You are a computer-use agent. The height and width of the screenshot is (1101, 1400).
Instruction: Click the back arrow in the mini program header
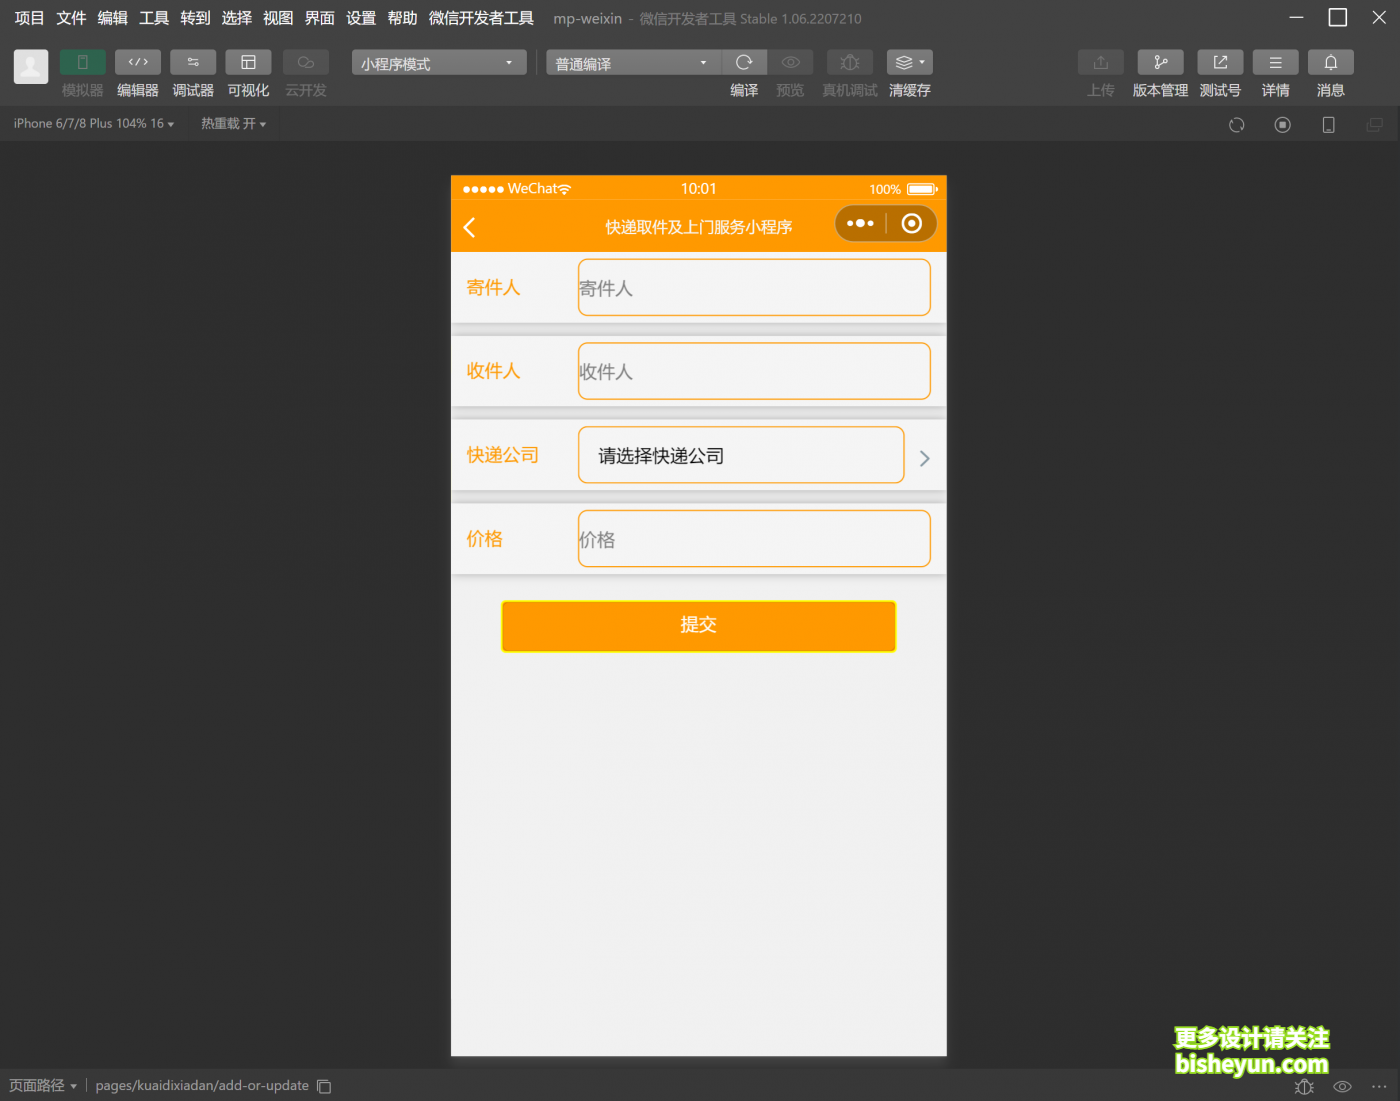coord(470,227)
